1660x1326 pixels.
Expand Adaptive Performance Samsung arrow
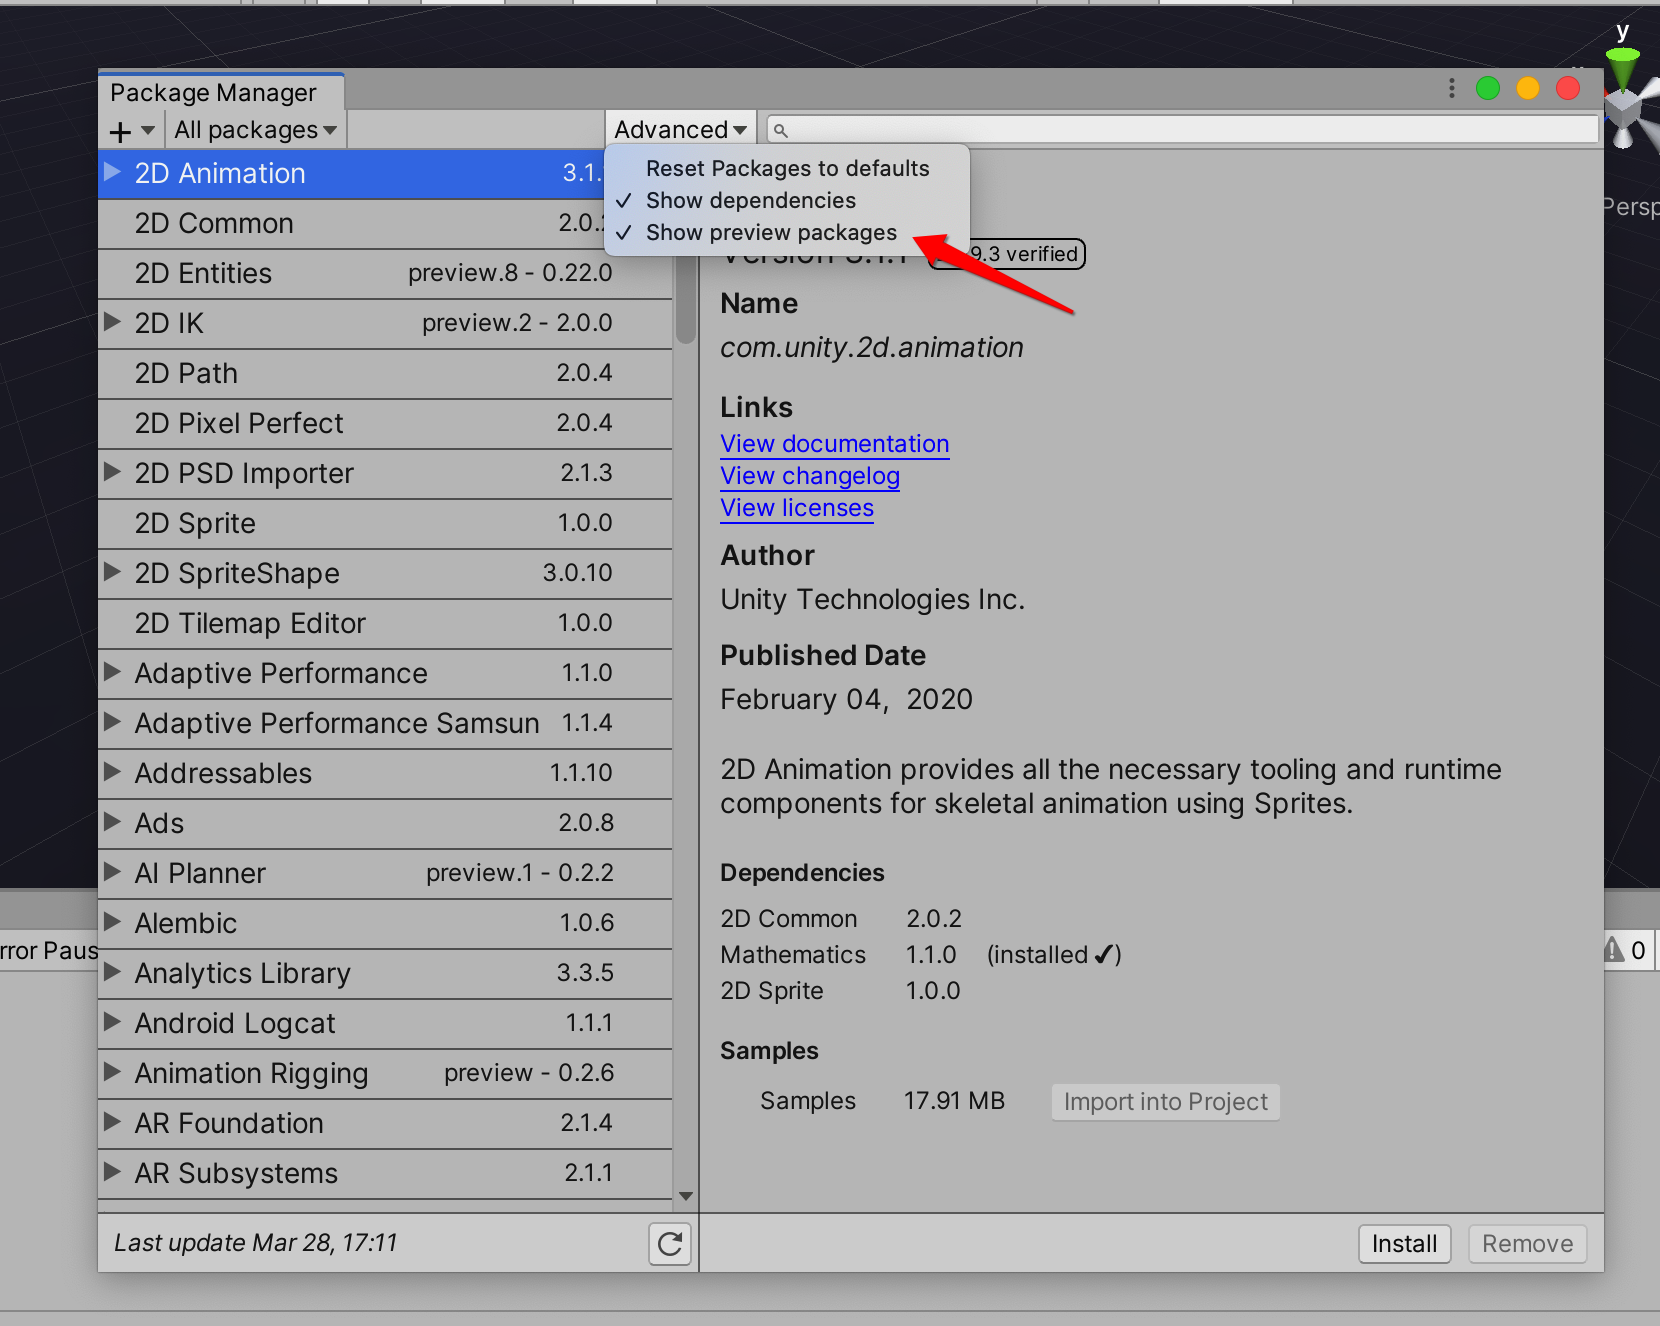click(113, 722)
